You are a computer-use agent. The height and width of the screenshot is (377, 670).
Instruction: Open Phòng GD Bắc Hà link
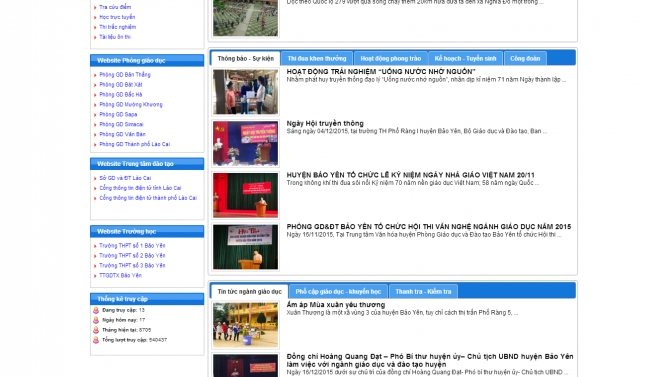(x=120, y=94)
